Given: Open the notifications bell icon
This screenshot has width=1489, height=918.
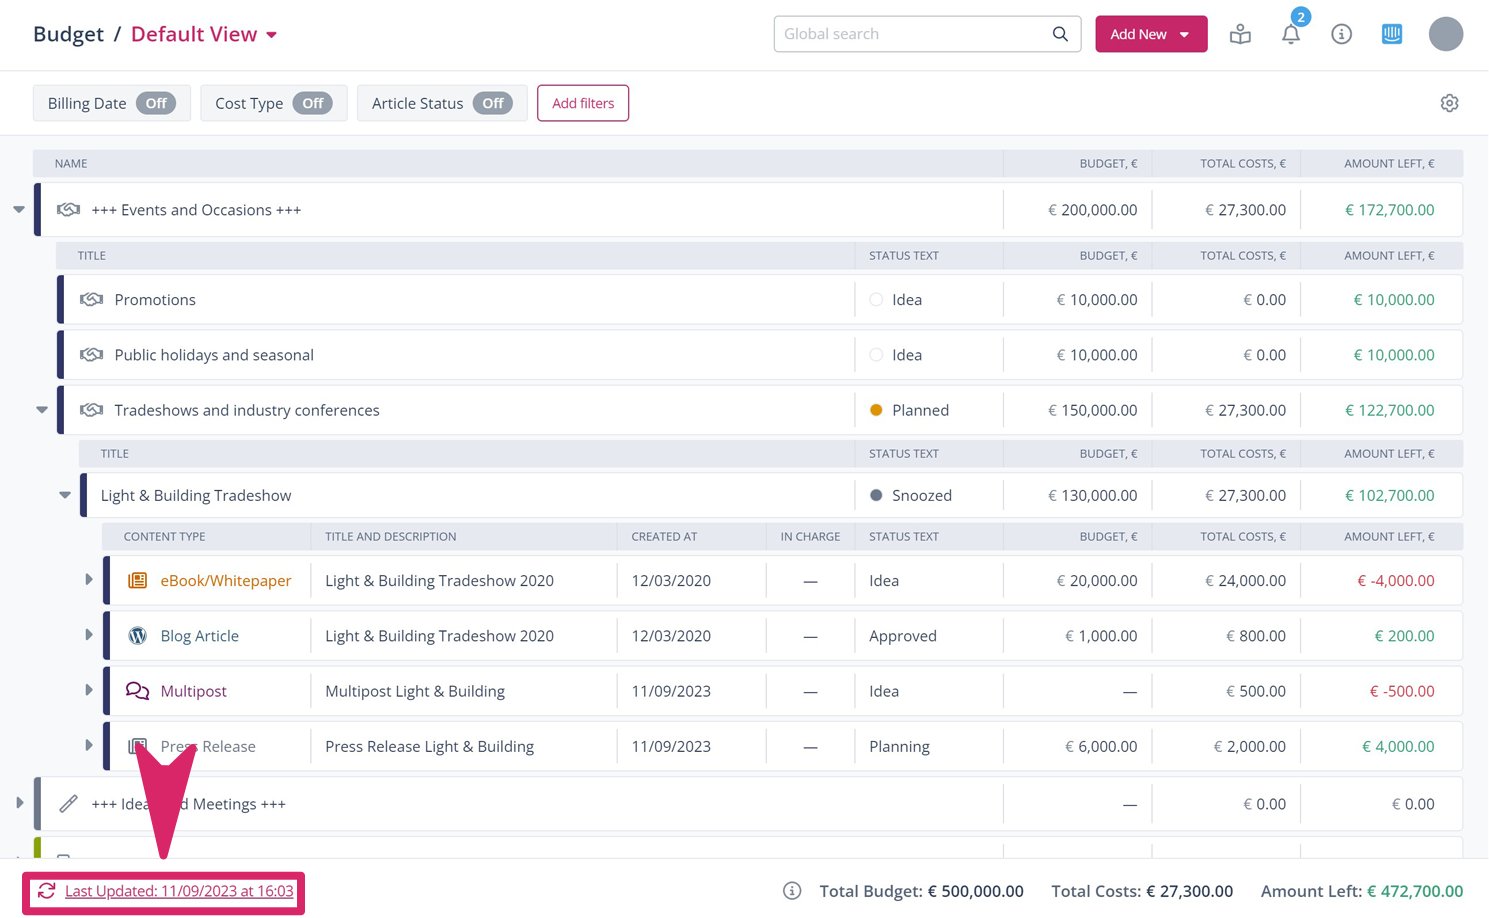Looking at the screenshot, I should 1290,35.
